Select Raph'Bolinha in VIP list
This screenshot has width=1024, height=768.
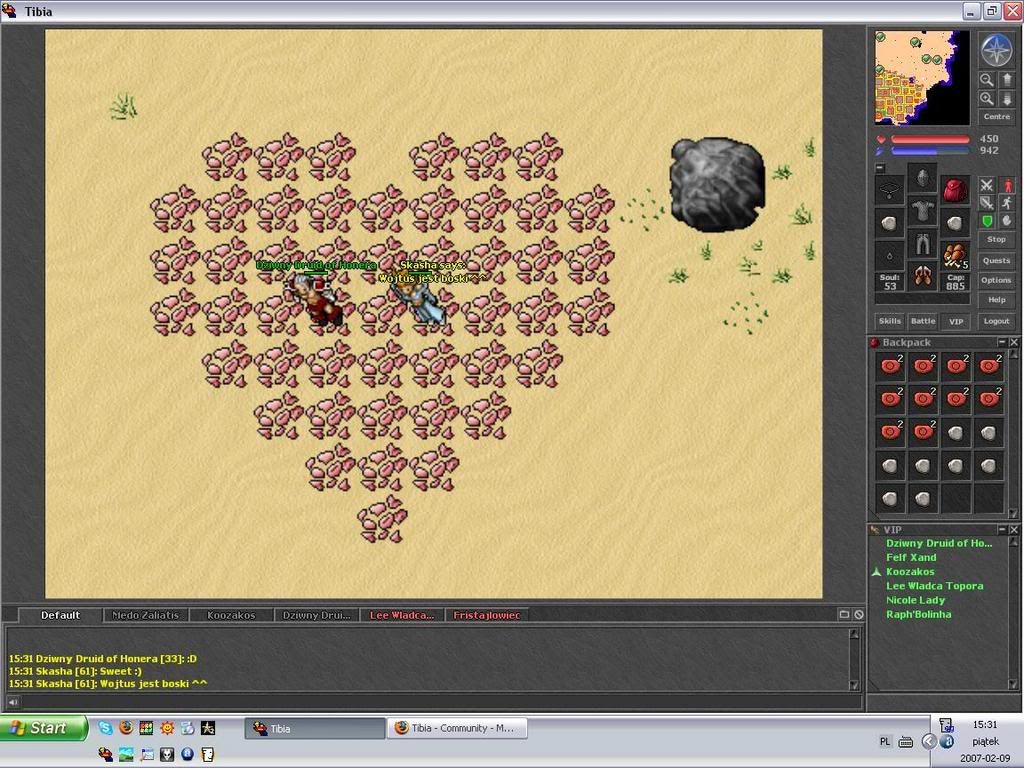[918, 615]
